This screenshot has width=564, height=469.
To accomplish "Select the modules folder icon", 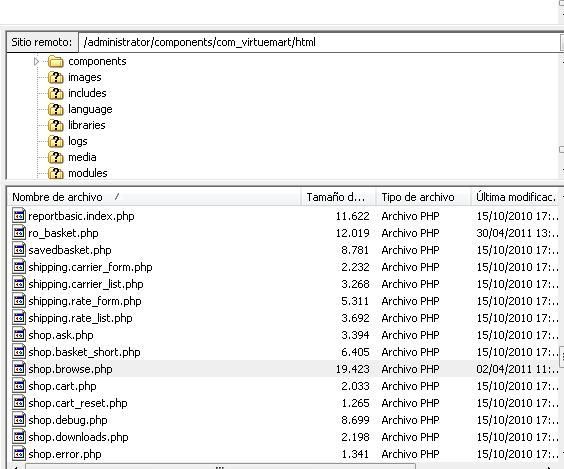I will coord(56,173).
